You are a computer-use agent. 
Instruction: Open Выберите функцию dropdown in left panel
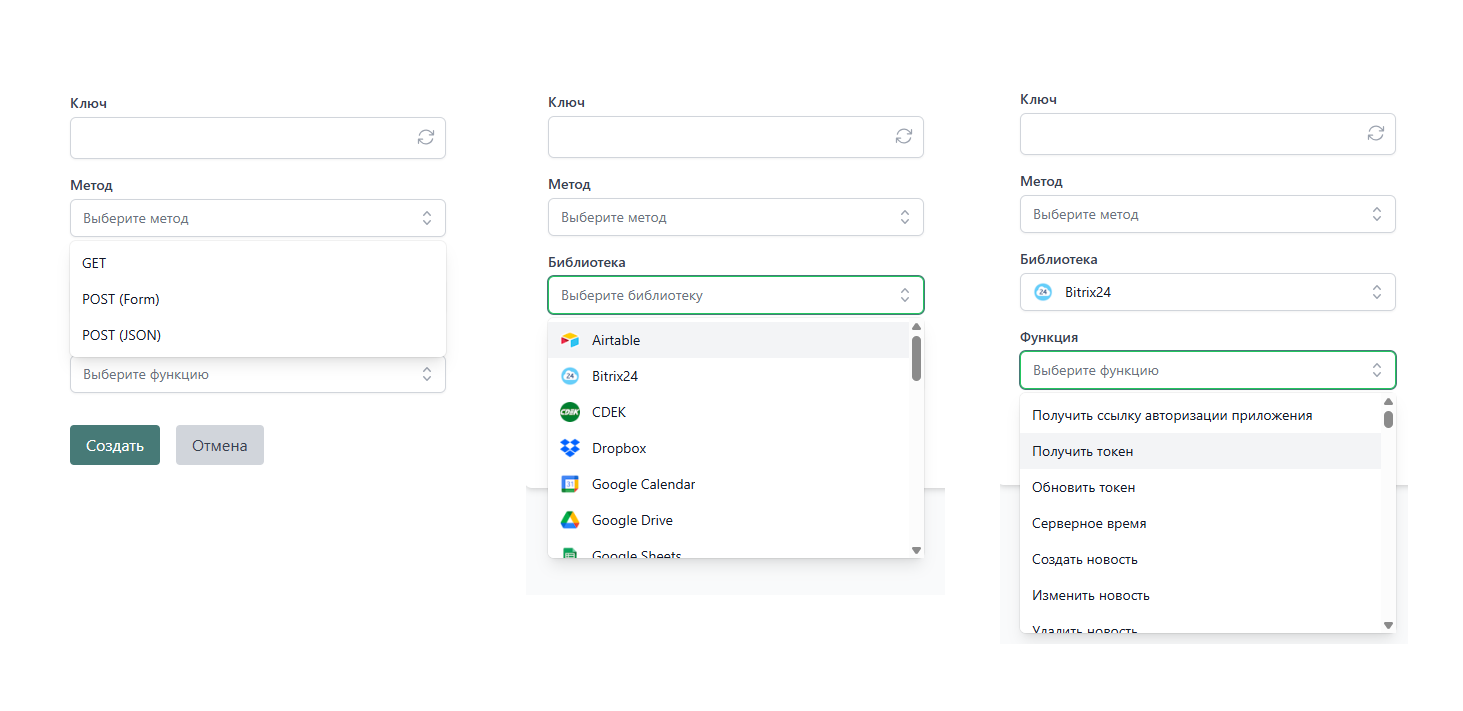click(x=258, y=374)
